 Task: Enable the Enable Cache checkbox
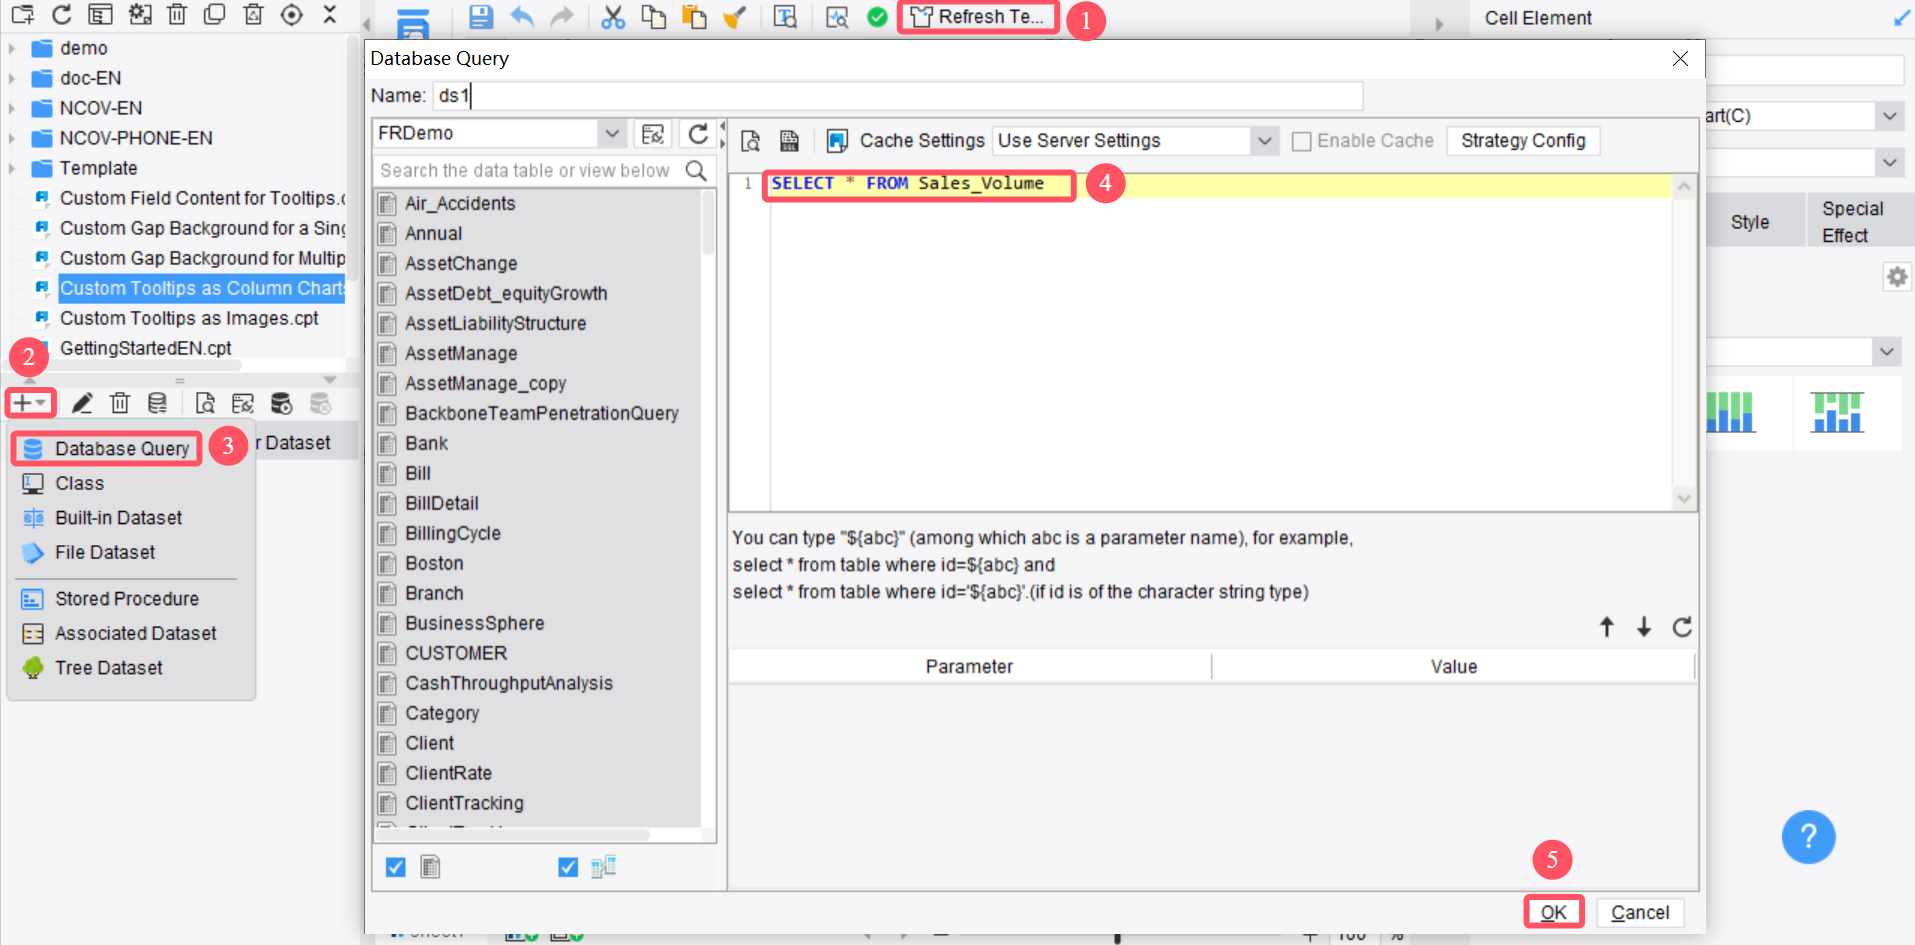click(1302, 141)
